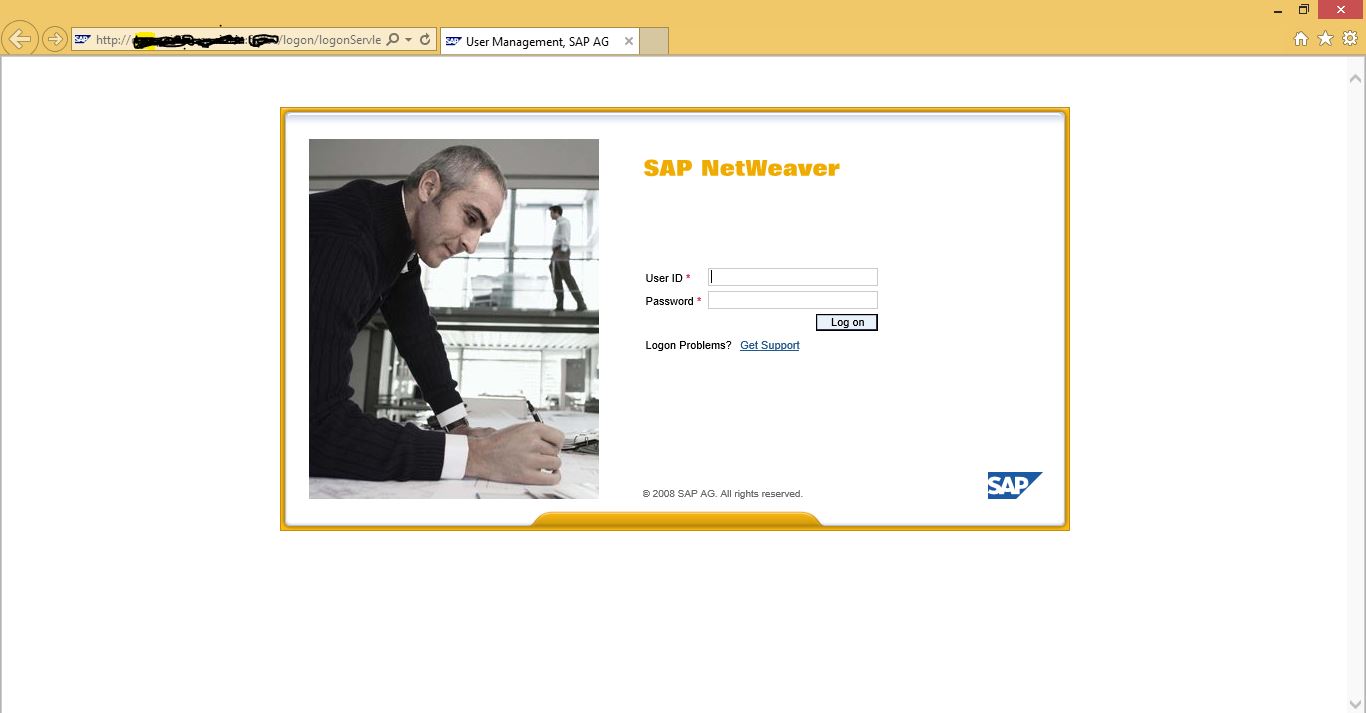Click inside the Password field
1366x713 pixels.
click(x=792, y=300)
